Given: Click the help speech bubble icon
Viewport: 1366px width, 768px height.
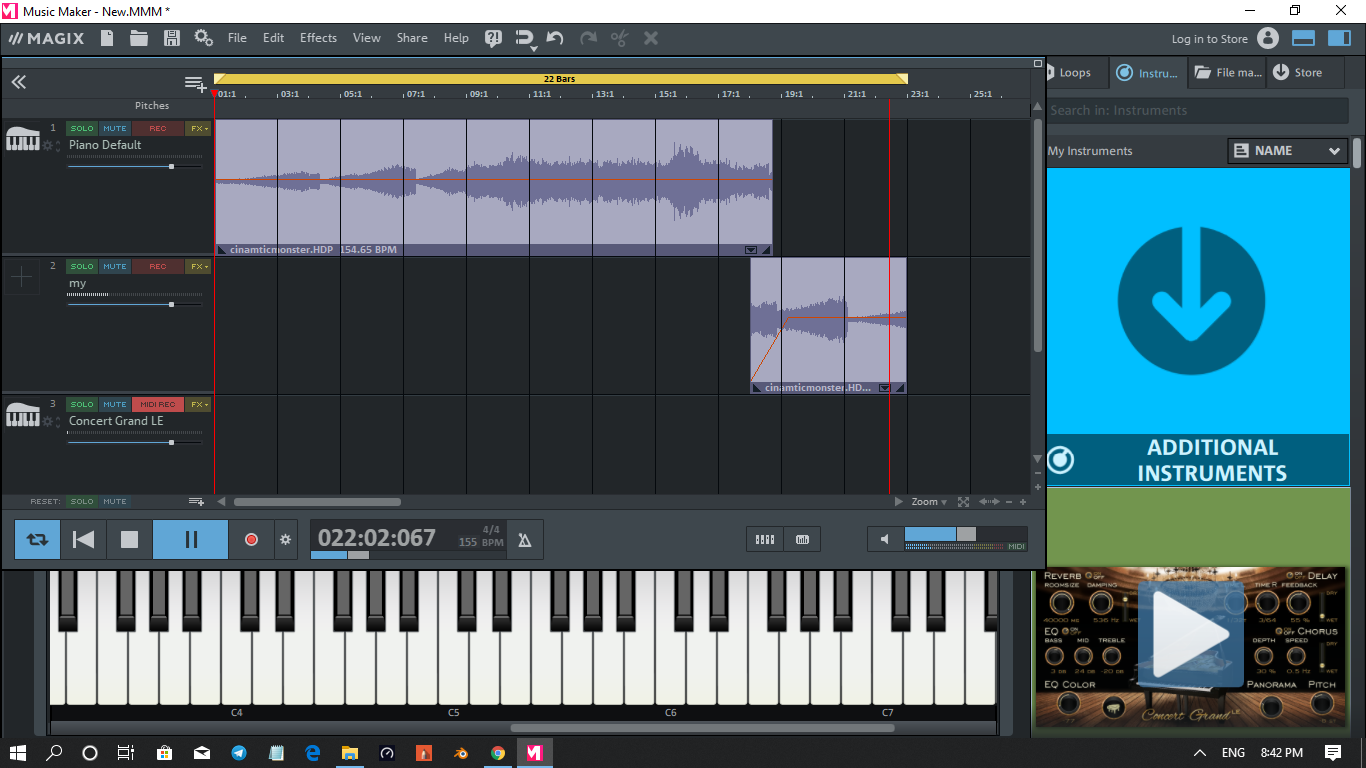Looking at the screenshot, I should pyautogui.click(x=493, y=38).
